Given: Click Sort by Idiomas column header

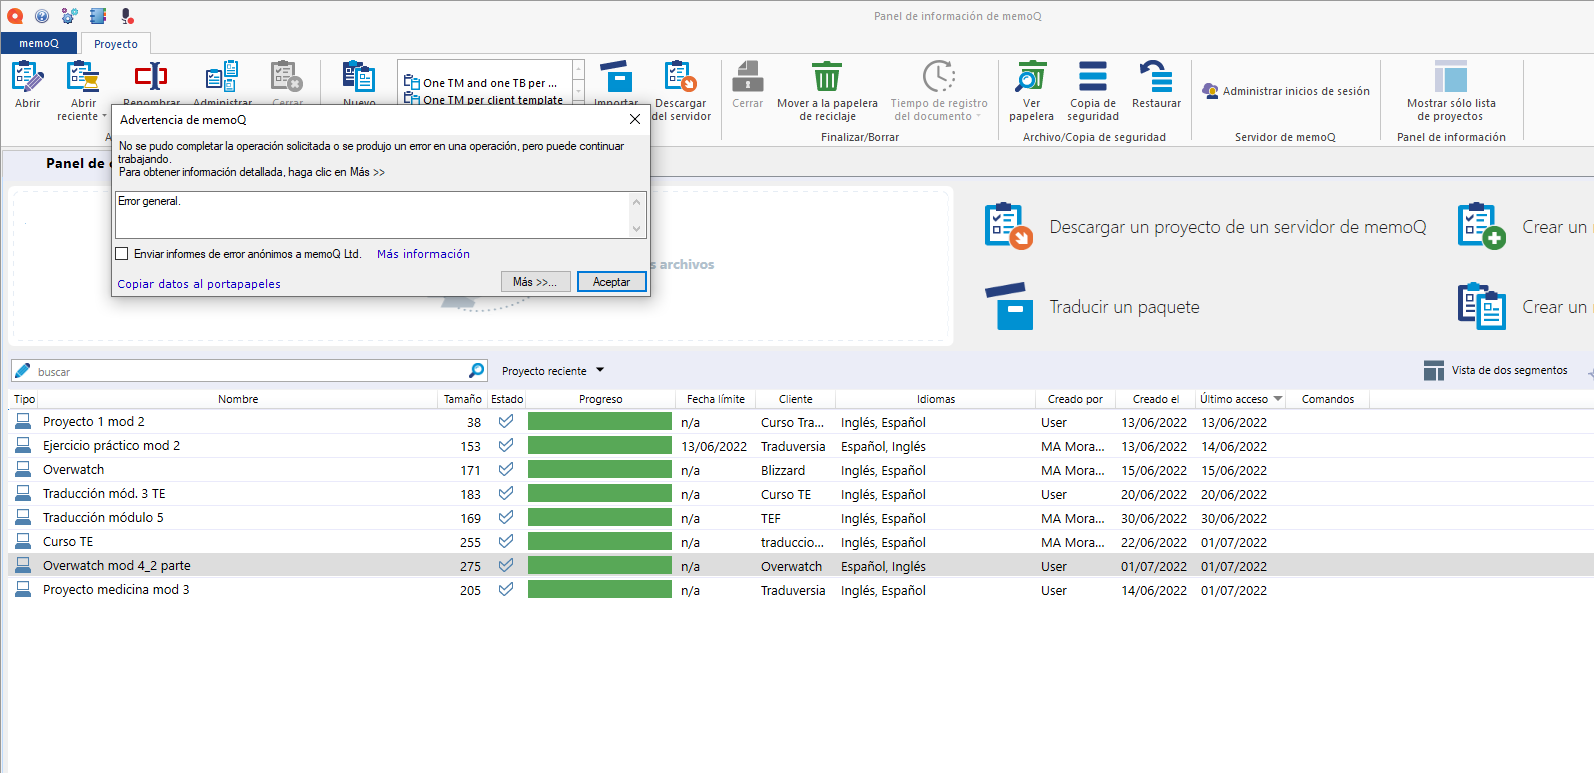Looking at the screenshot, I should [936, 399].
